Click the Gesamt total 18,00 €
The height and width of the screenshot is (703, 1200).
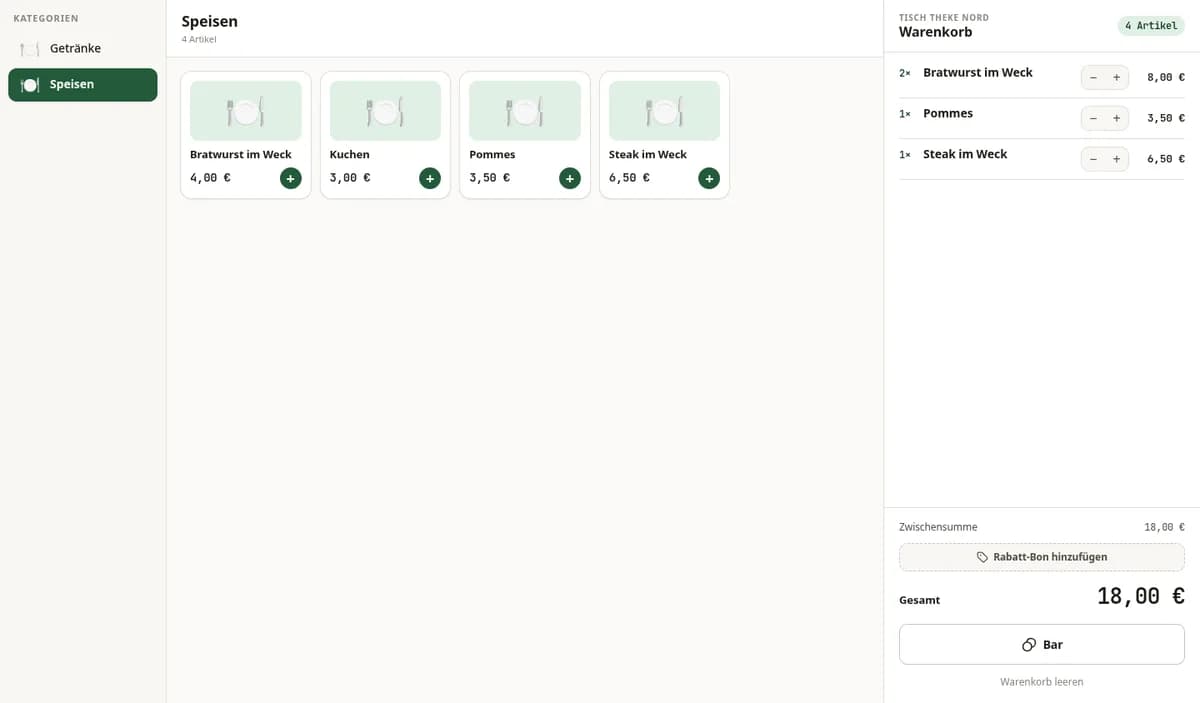[x=1141, y=597]
